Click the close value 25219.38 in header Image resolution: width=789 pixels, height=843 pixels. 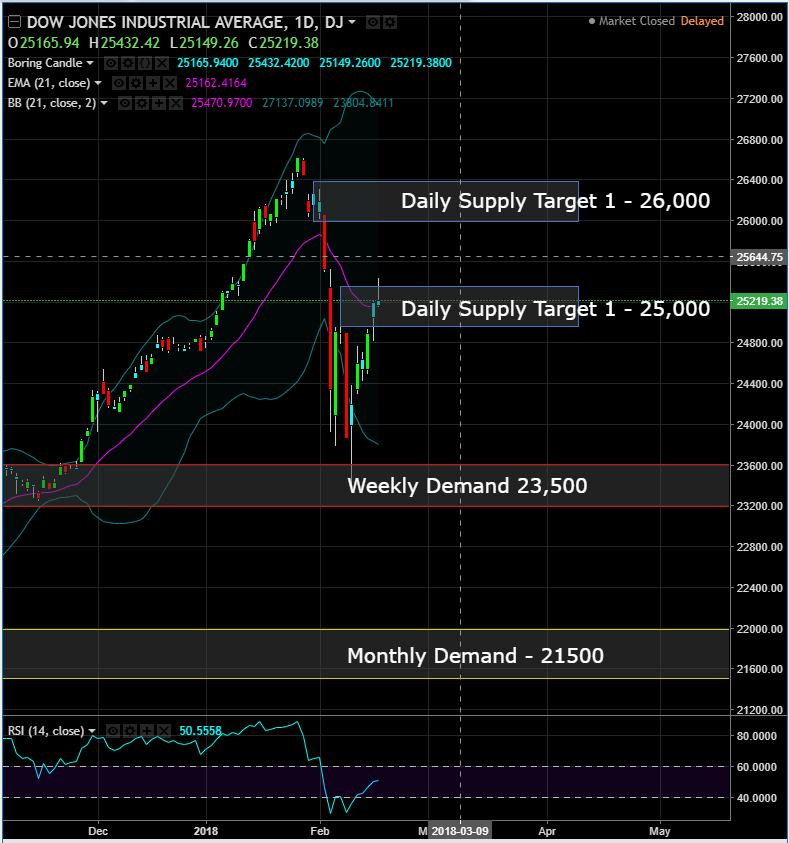289,43
